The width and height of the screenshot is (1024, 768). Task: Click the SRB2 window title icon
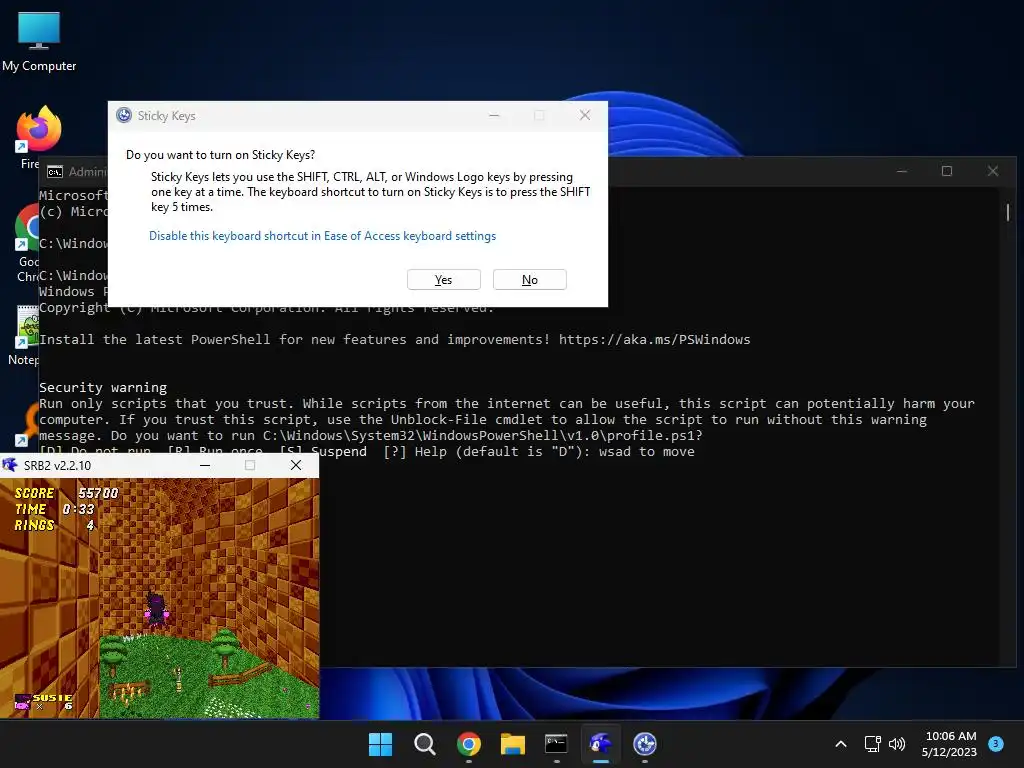pyautogui.click(x=10, y=465)
